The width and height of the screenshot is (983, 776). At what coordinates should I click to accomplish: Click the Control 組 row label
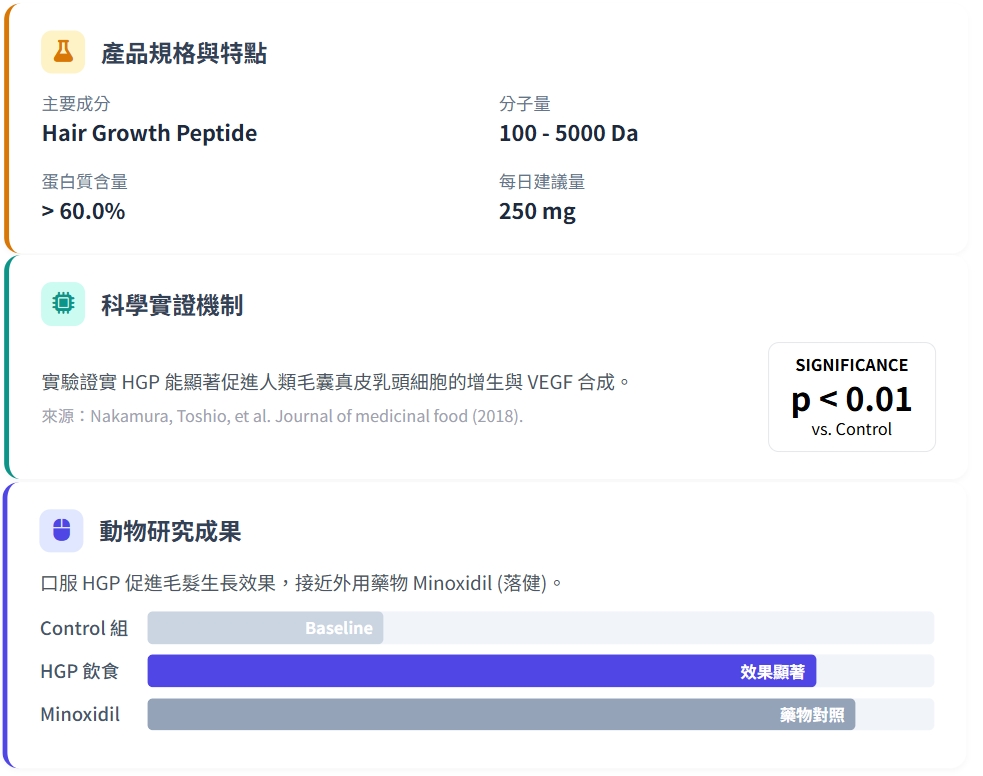84,628
